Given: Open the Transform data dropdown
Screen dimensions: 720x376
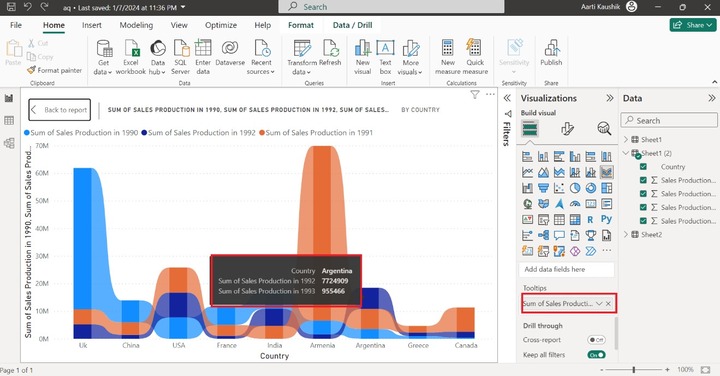Looking at the screenshot, I should click(x=302, y=57).
